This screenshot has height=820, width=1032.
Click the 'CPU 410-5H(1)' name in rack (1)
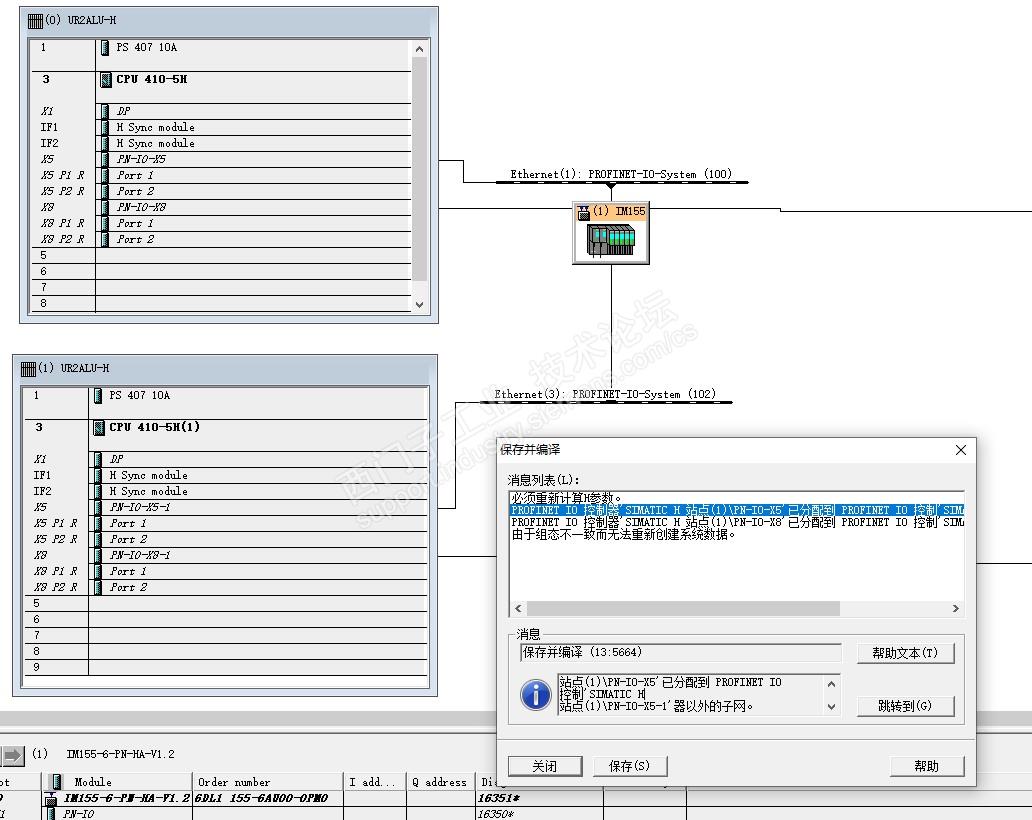(x=155, y=427)
